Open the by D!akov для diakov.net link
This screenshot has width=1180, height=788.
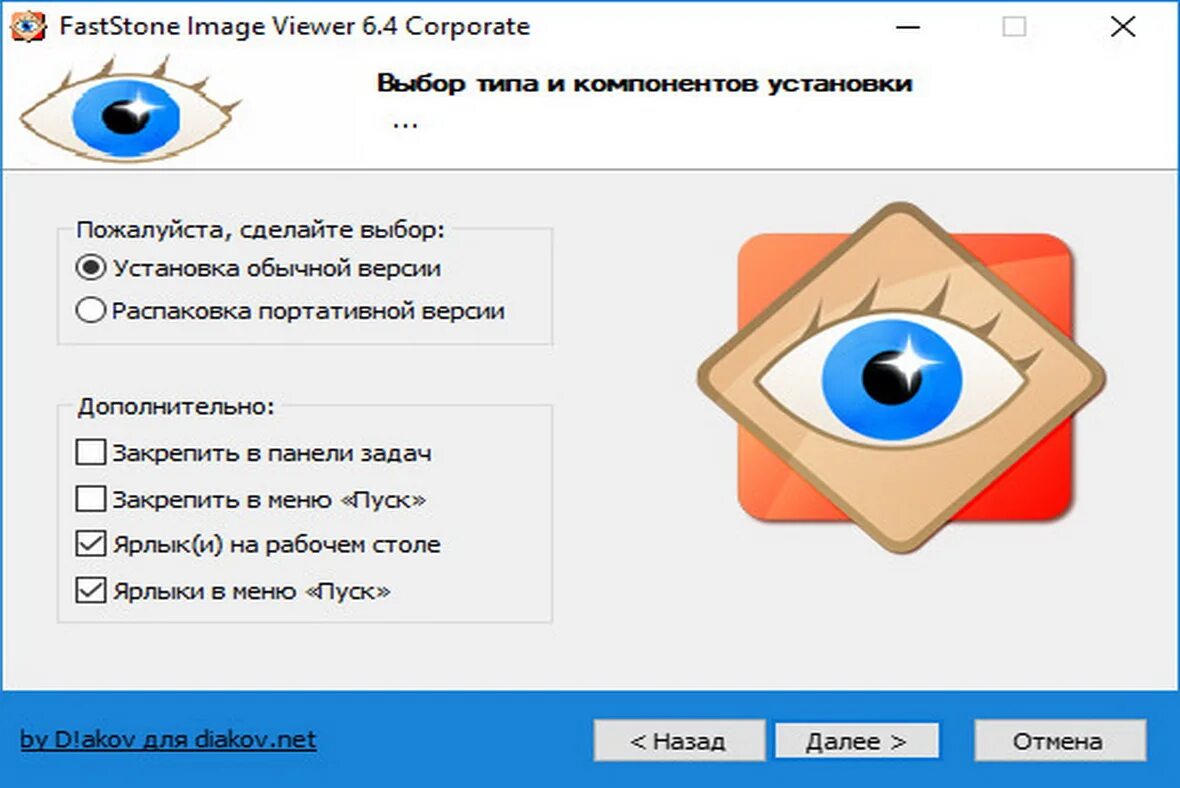pyautogui.click(x=168, y=739)
